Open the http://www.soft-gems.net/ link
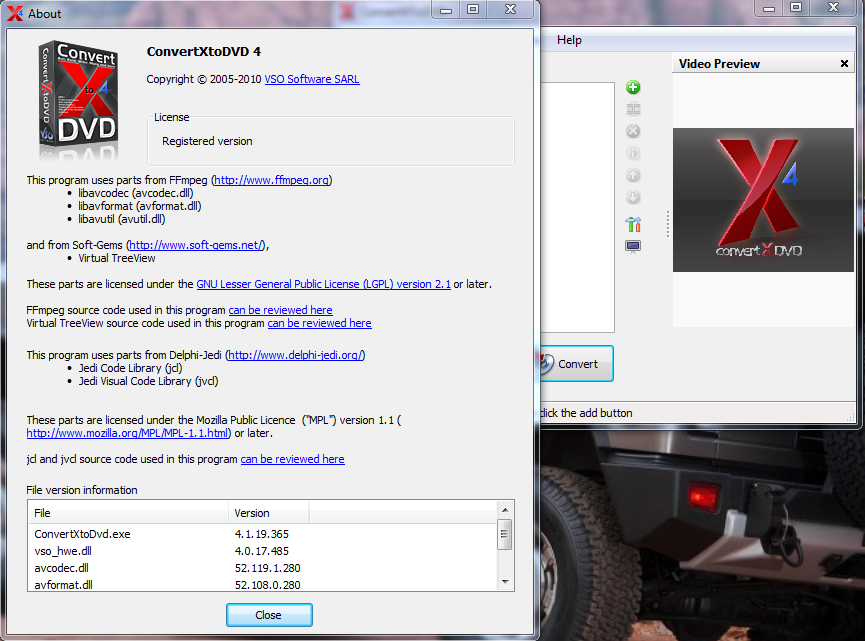This screenshot has height=641, width=865. (x=196, y=245)
